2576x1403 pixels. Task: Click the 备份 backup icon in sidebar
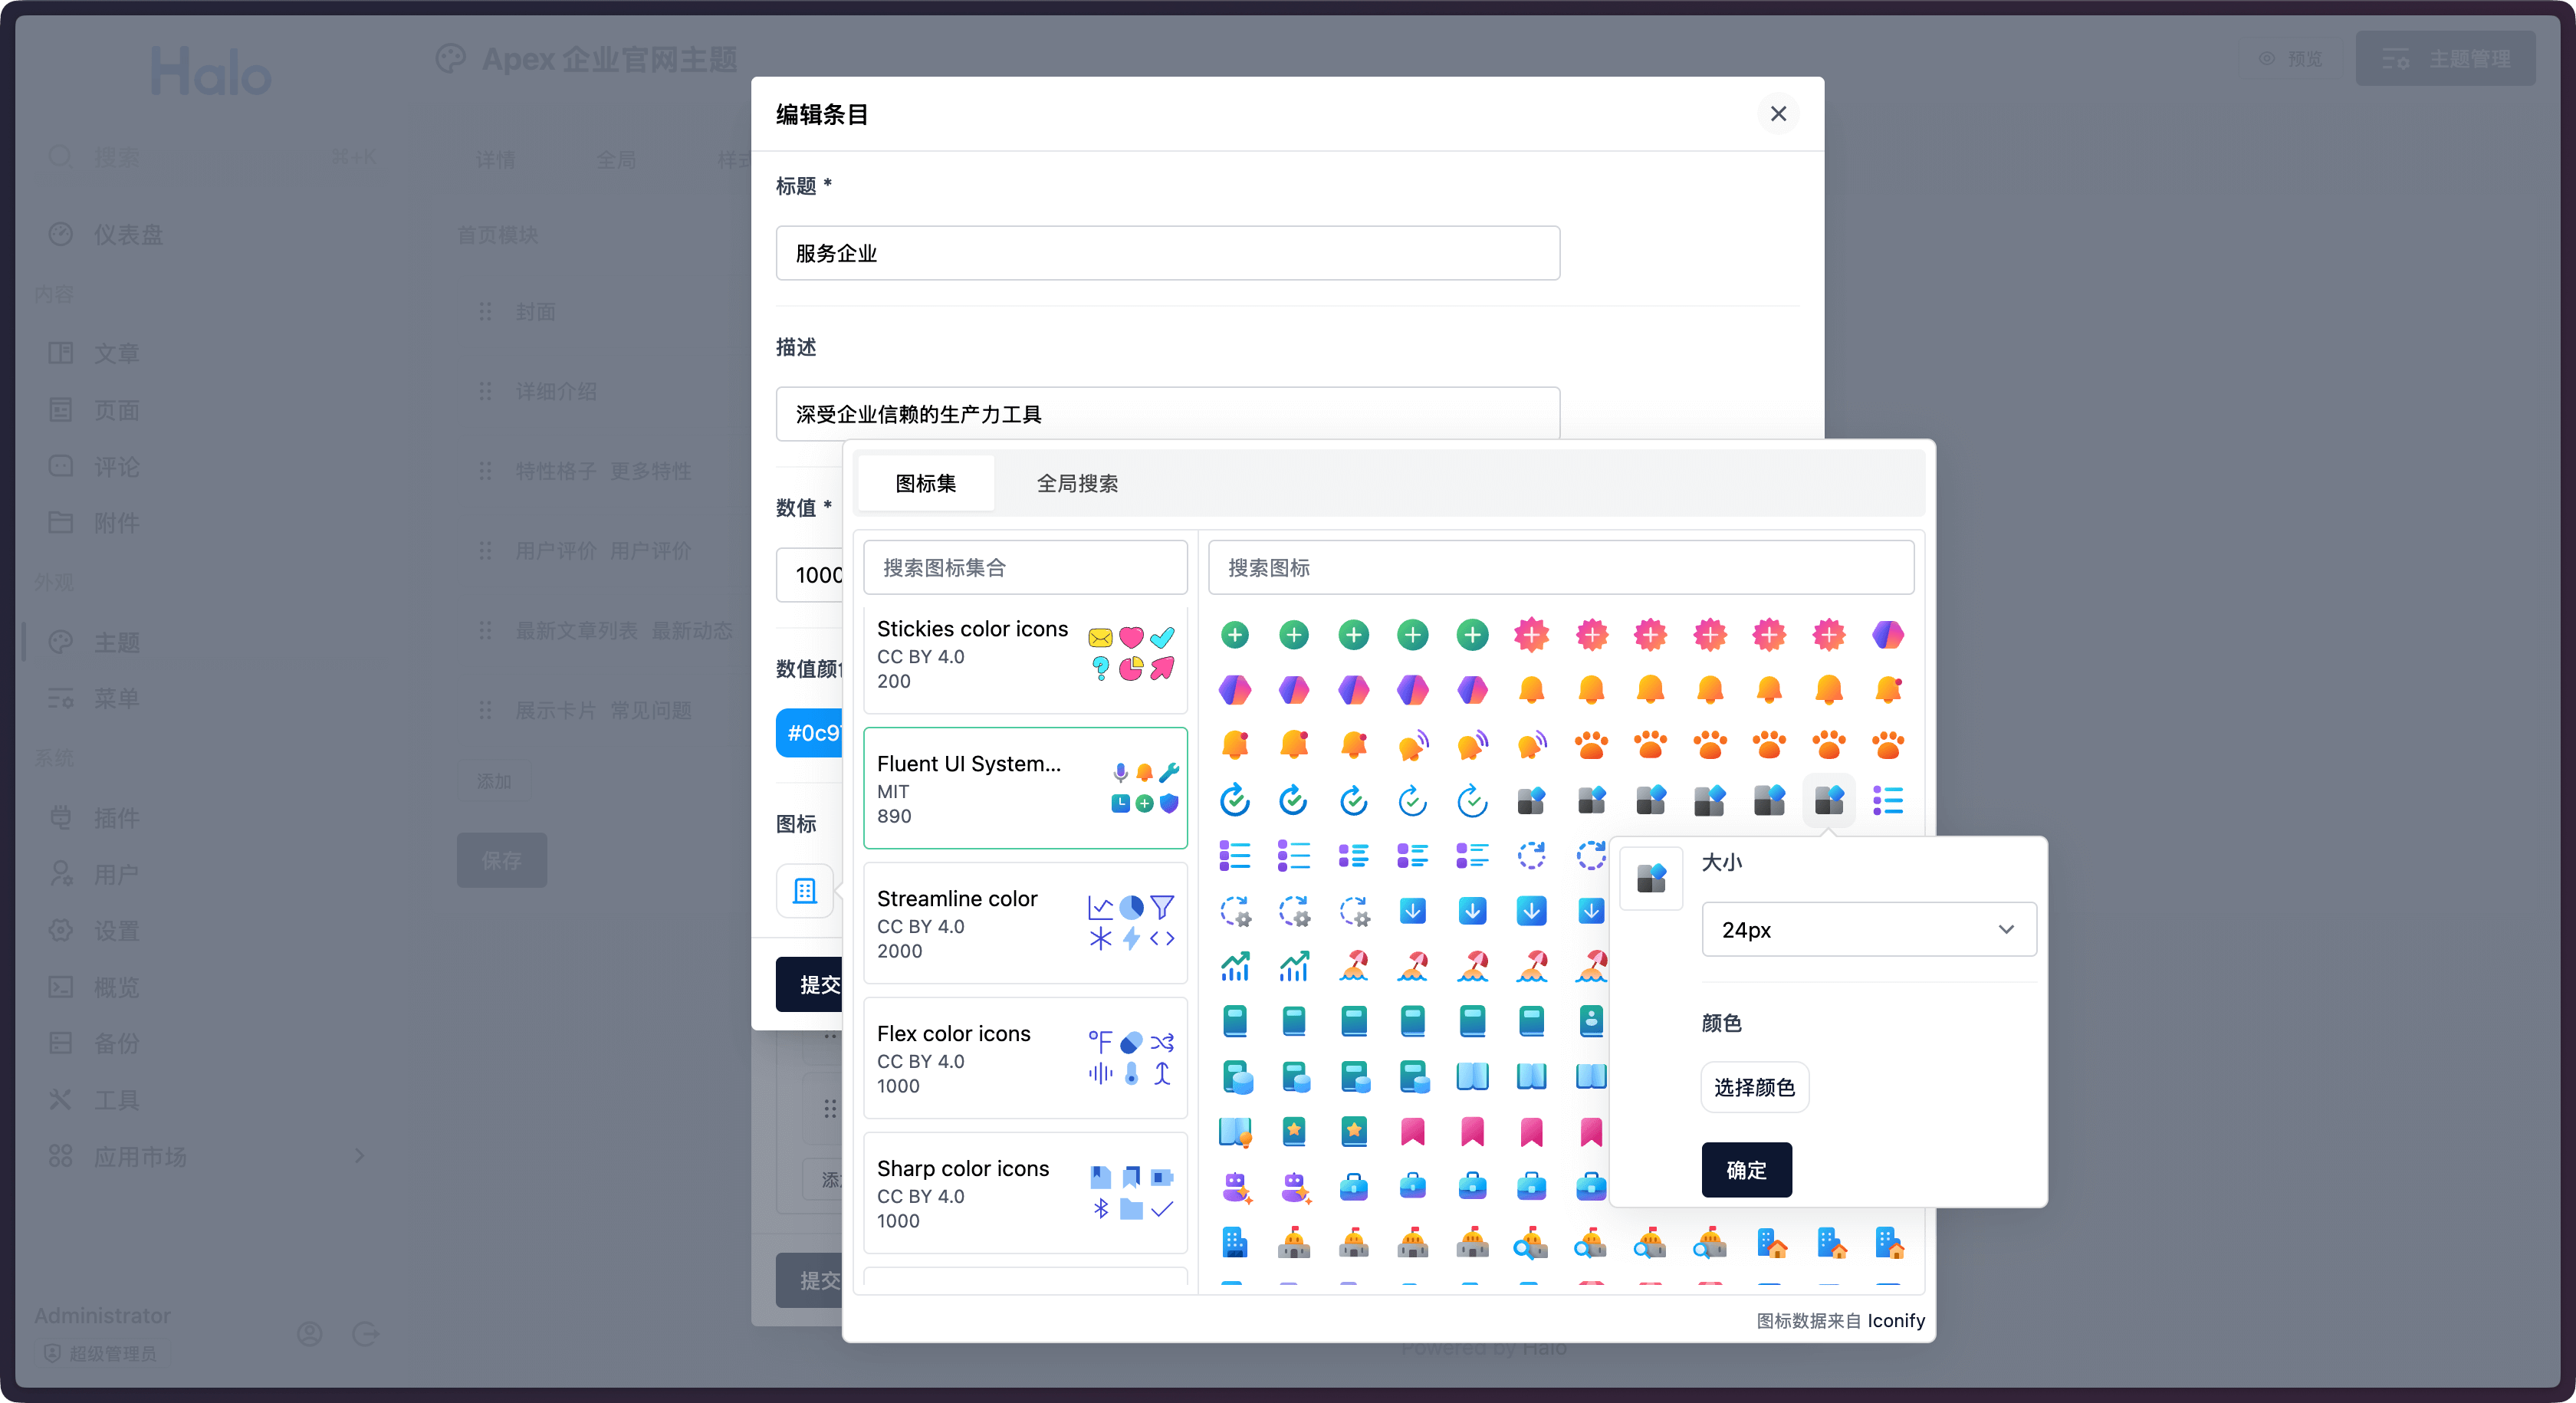pyautogui.click(x=60, y=1042)
